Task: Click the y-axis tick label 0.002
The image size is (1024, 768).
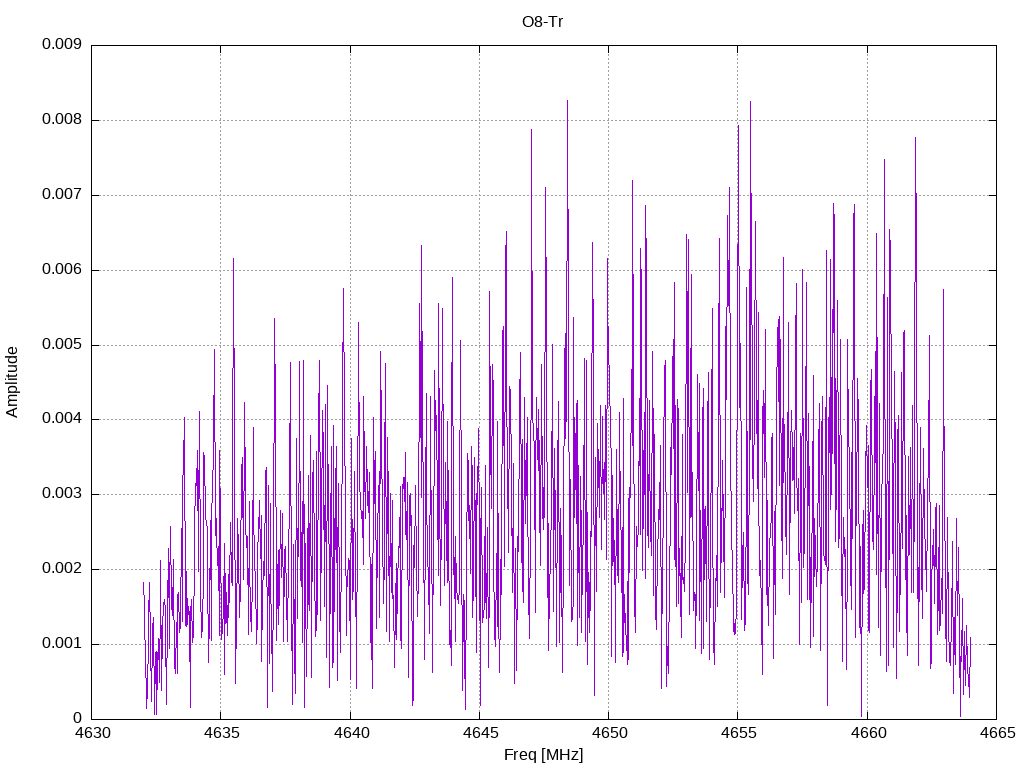Action: click(x=62, y=568)
